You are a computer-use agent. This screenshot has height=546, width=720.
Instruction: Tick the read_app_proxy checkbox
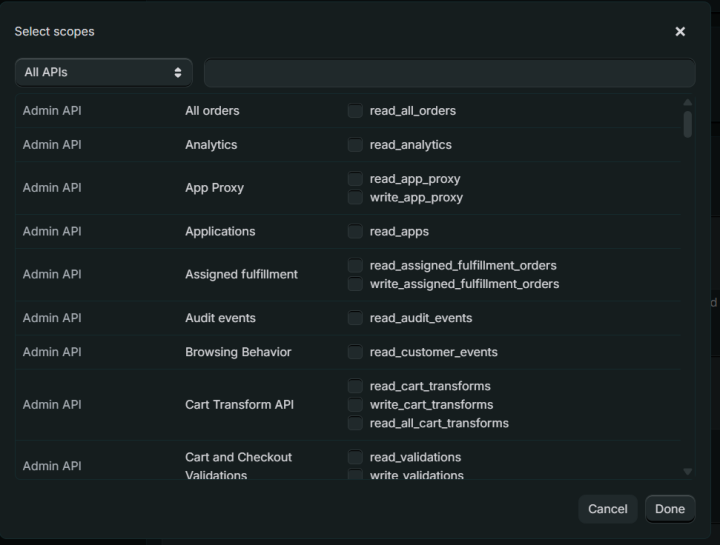355,179
